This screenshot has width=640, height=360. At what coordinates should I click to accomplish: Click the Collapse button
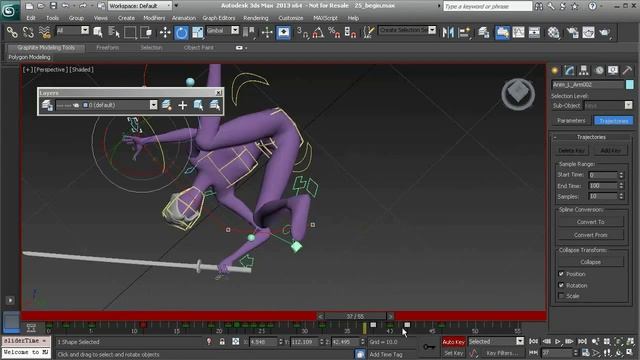coord(591,262)
